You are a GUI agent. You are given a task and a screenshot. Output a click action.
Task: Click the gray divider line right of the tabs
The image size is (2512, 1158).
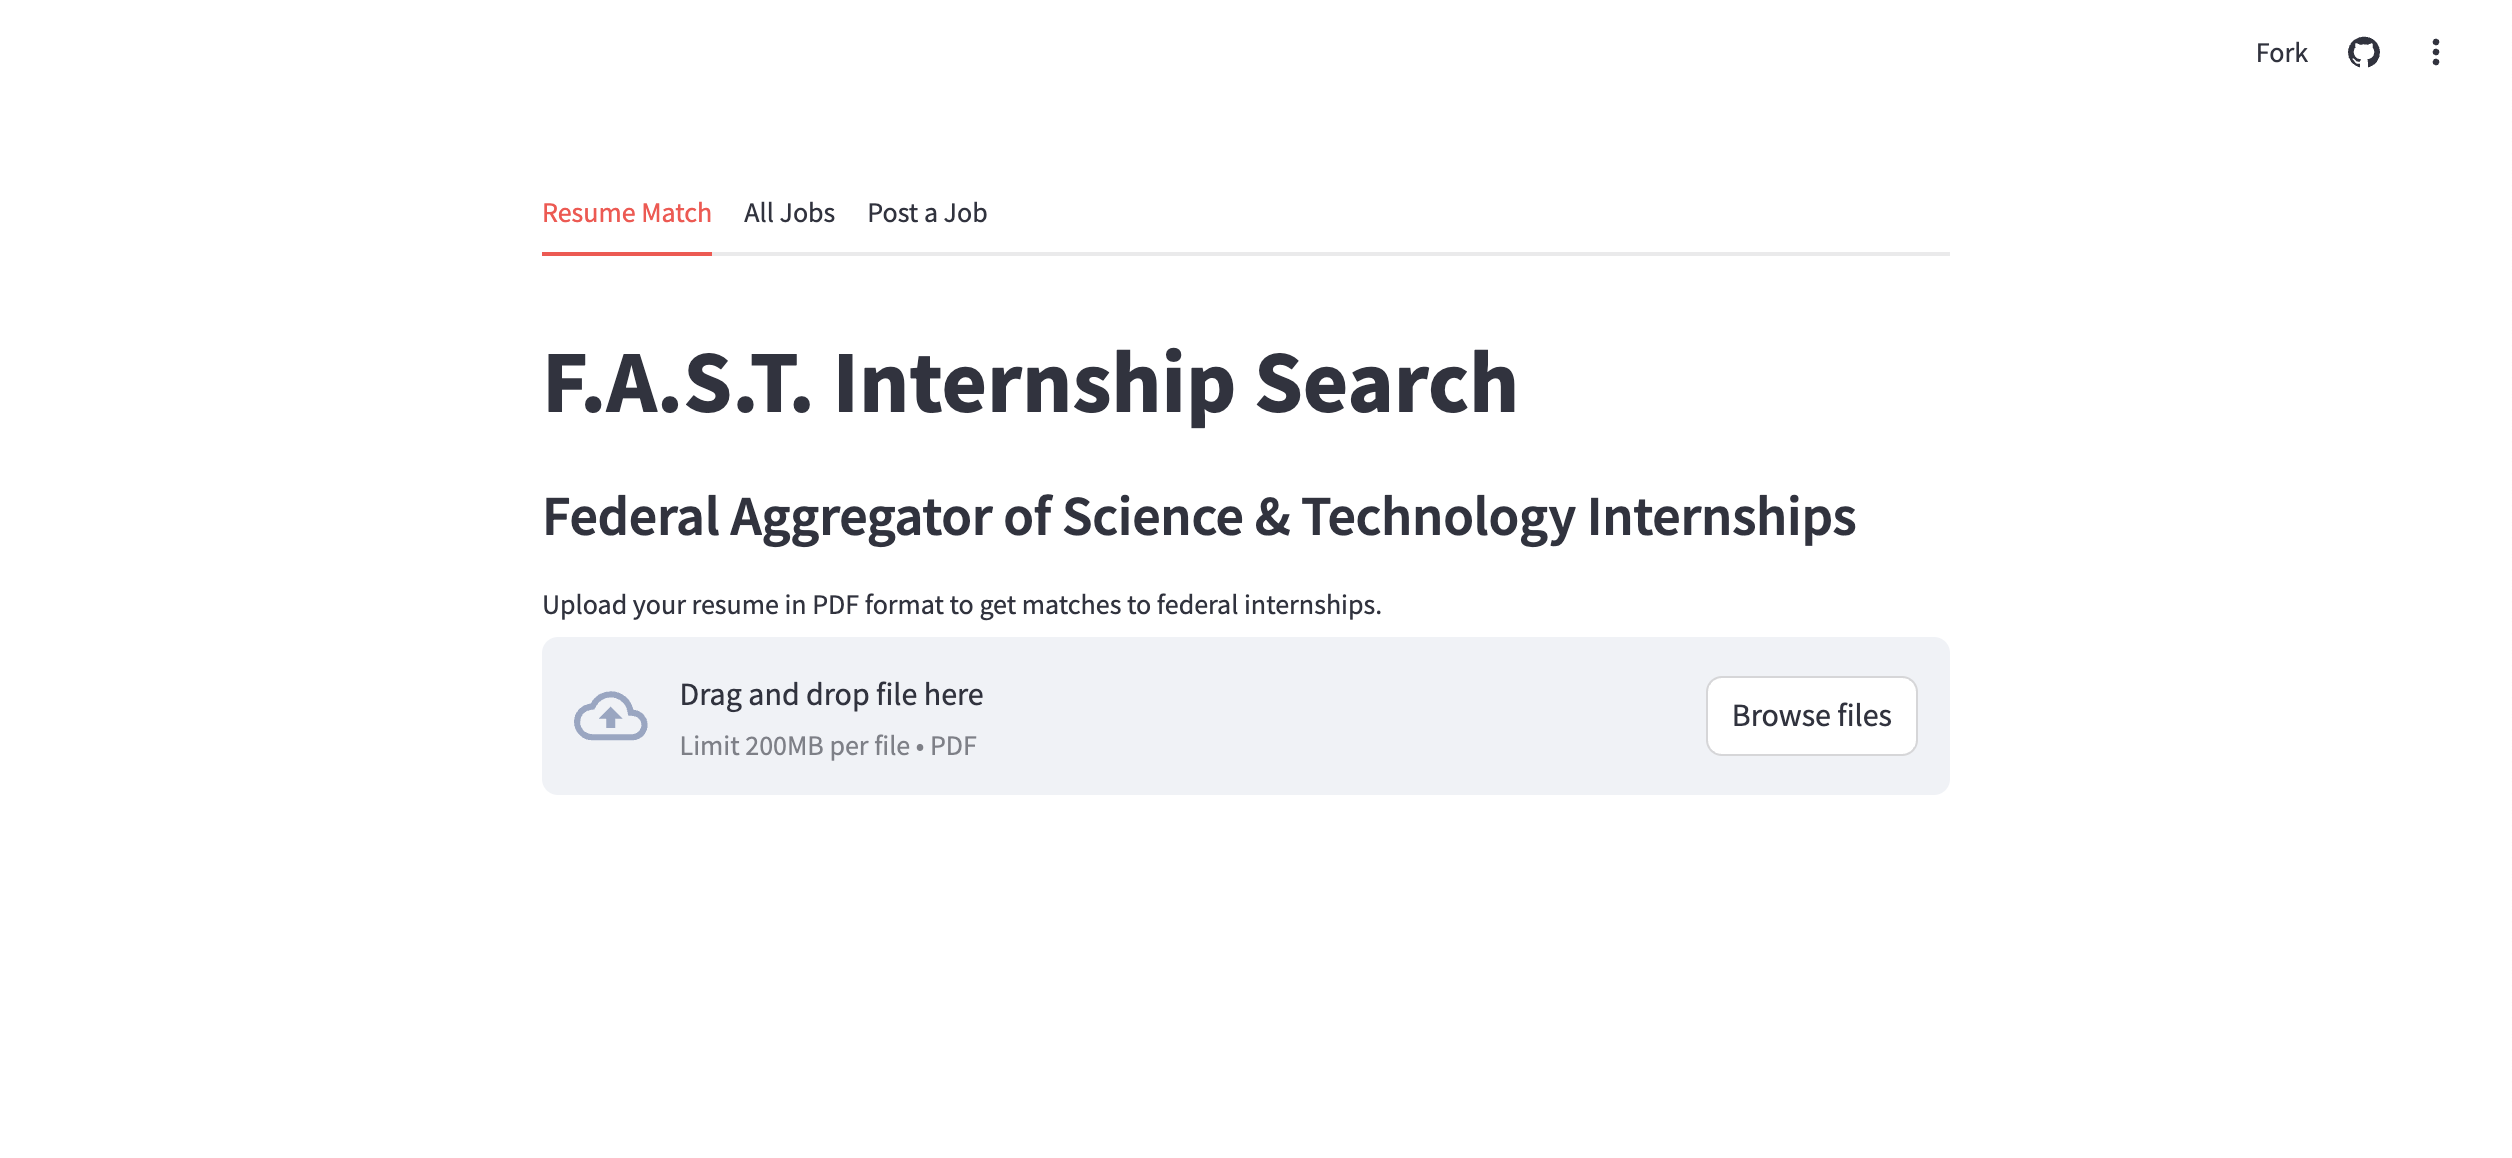click(1400, 254)
